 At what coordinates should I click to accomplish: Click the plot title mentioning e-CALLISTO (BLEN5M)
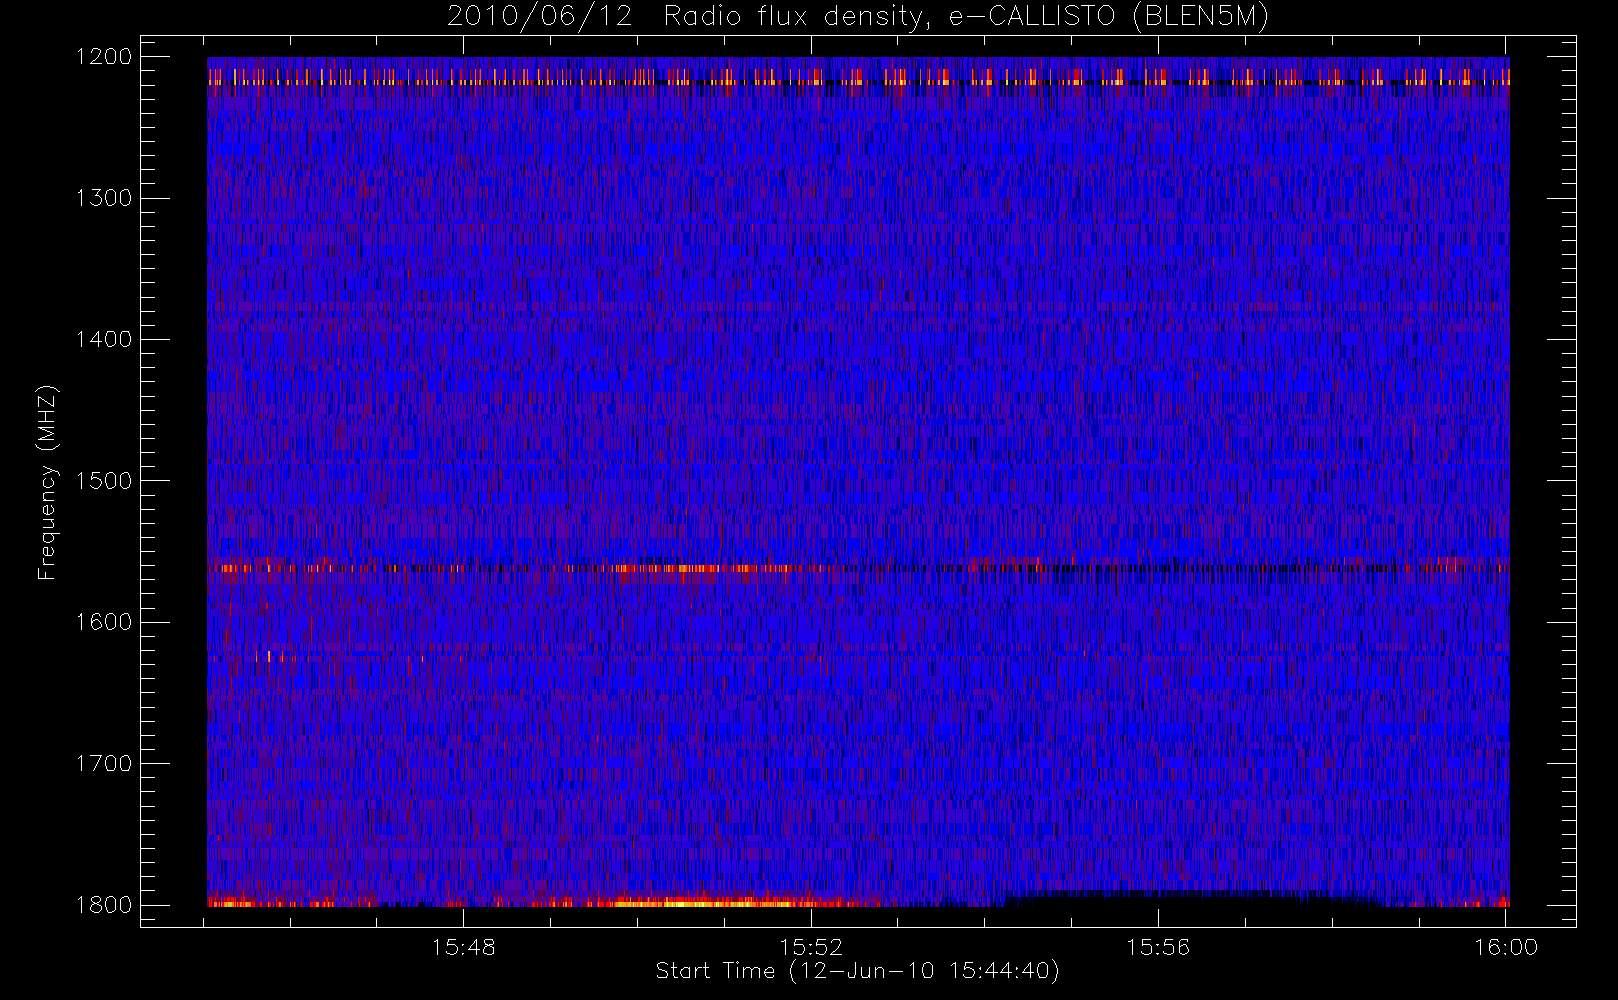coord(858,16)
